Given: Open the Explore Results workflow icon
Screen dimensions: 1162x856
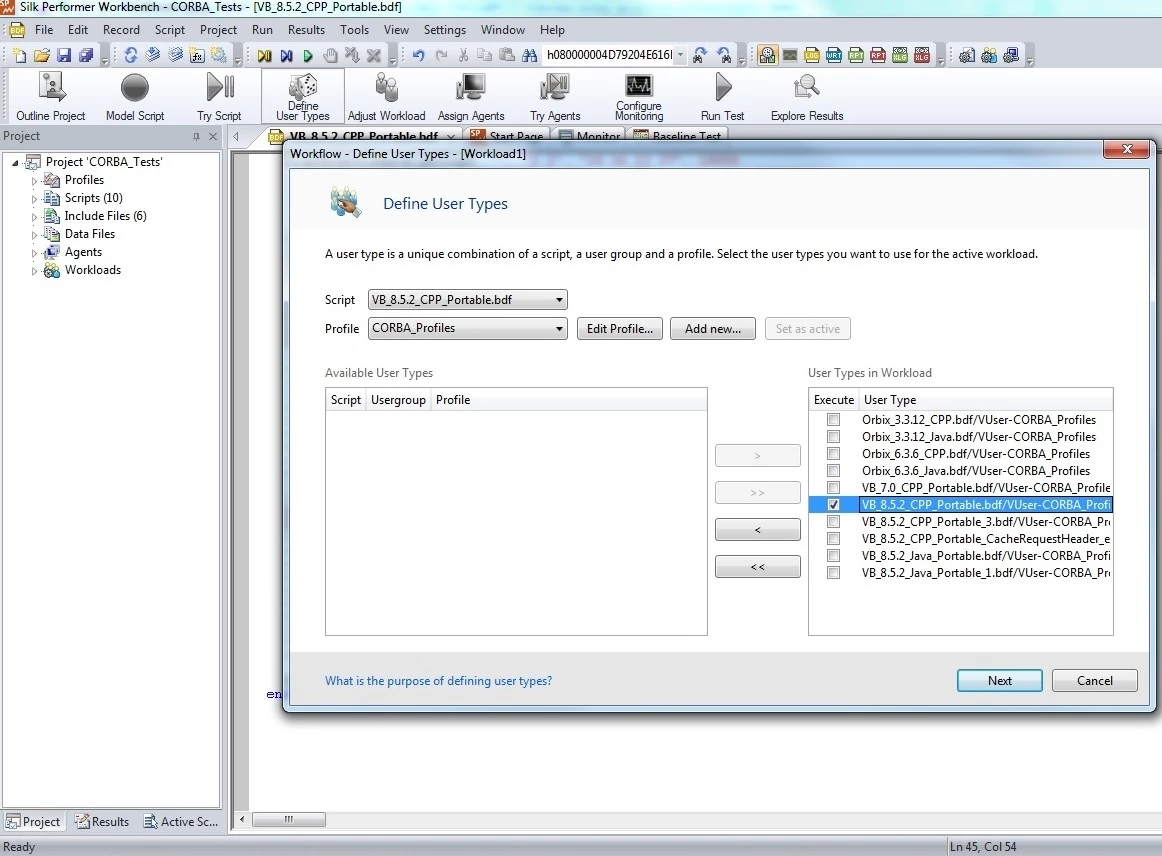Looking at the screenshot, I should (x=807, y=96).
